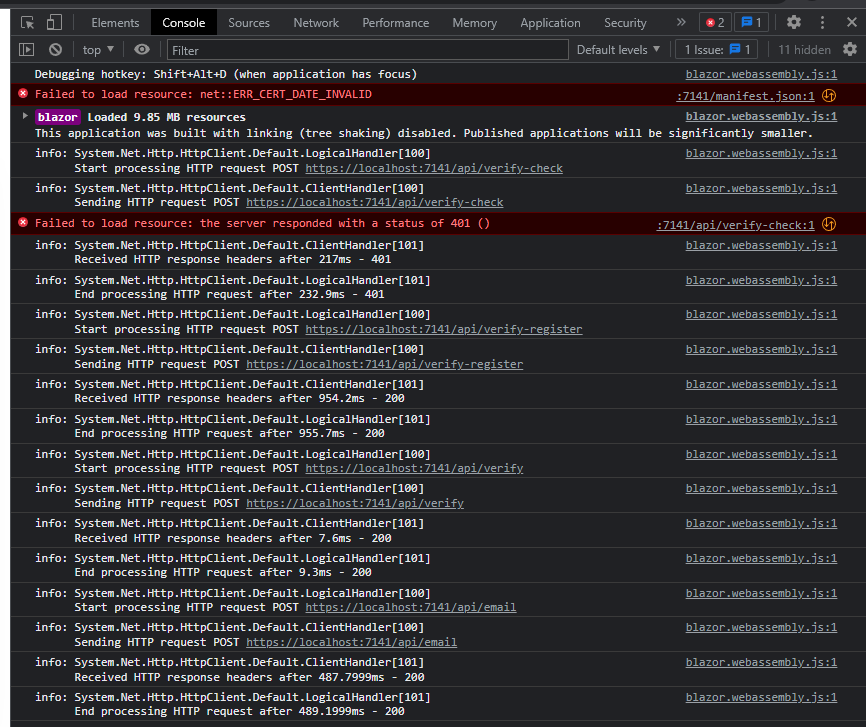Viewport: 866px width, 727px height.
Task: Follow the Sending request api/email URL
Action: (x=351, y=642)
